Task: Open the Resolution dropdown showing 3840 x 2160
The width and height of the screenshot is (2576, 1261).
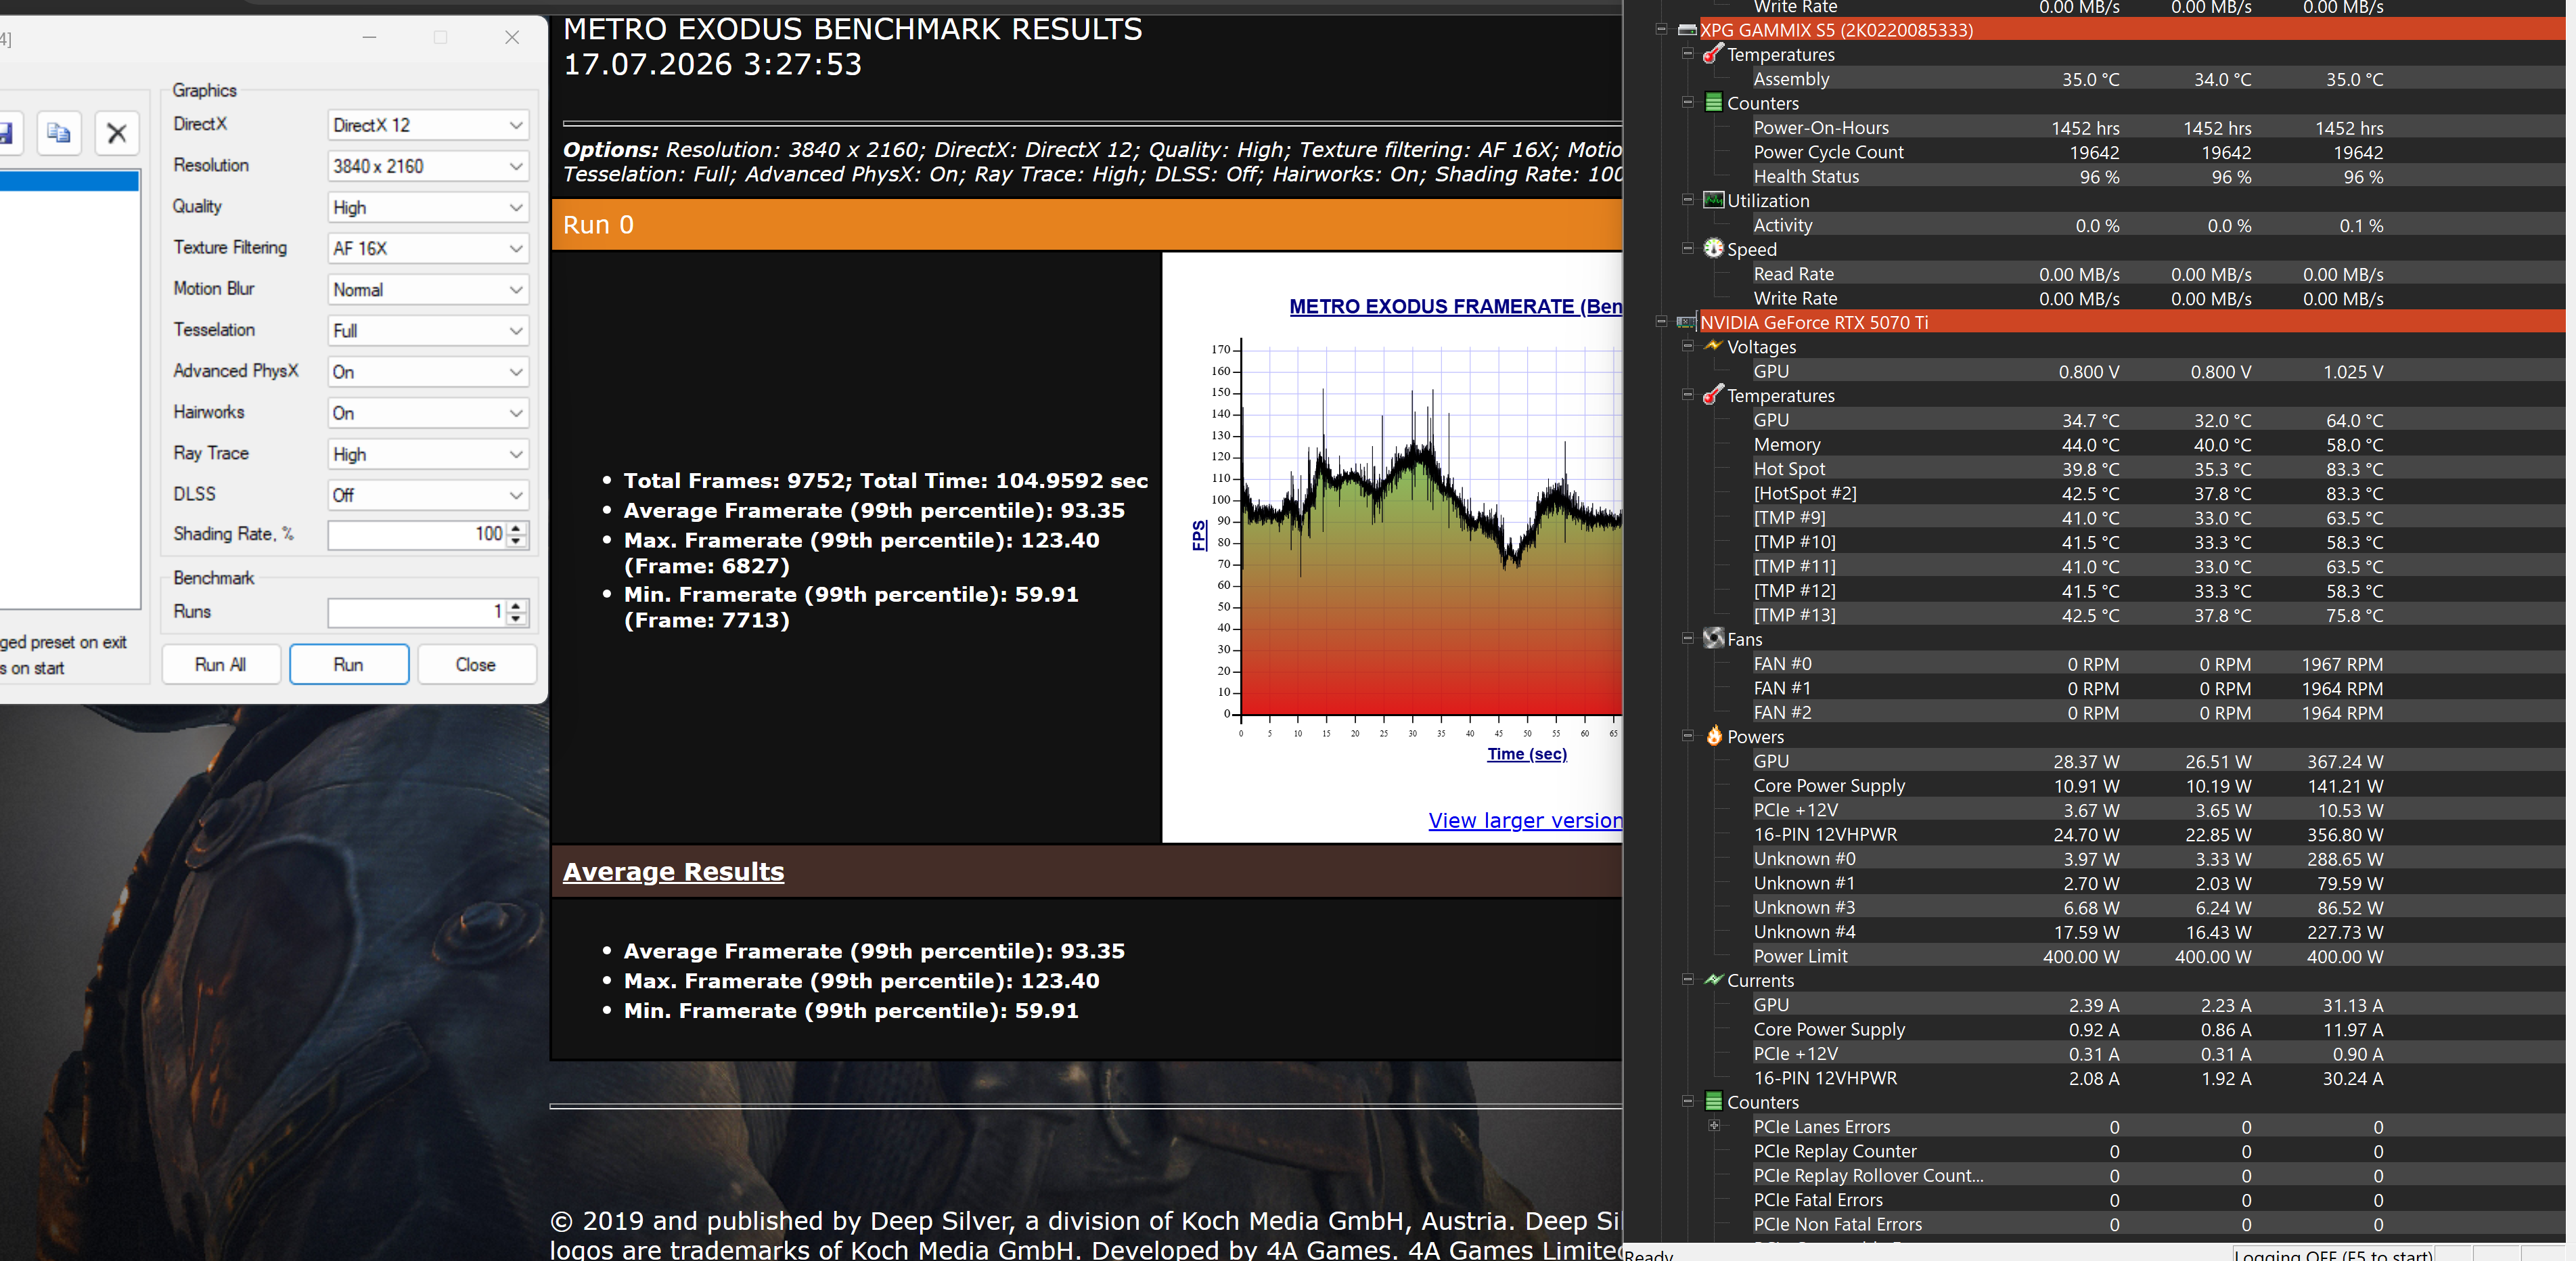Action: [x=428, y=166]
